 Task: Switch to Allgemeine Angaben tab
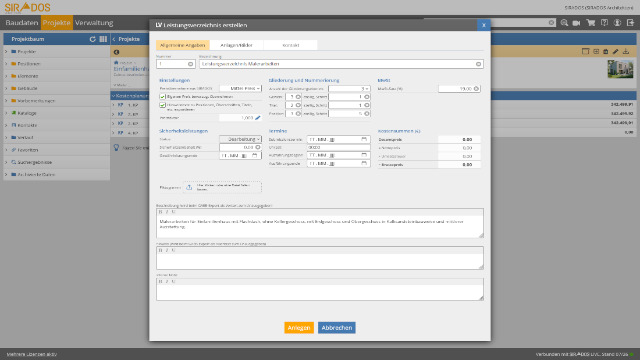[182, 45]
